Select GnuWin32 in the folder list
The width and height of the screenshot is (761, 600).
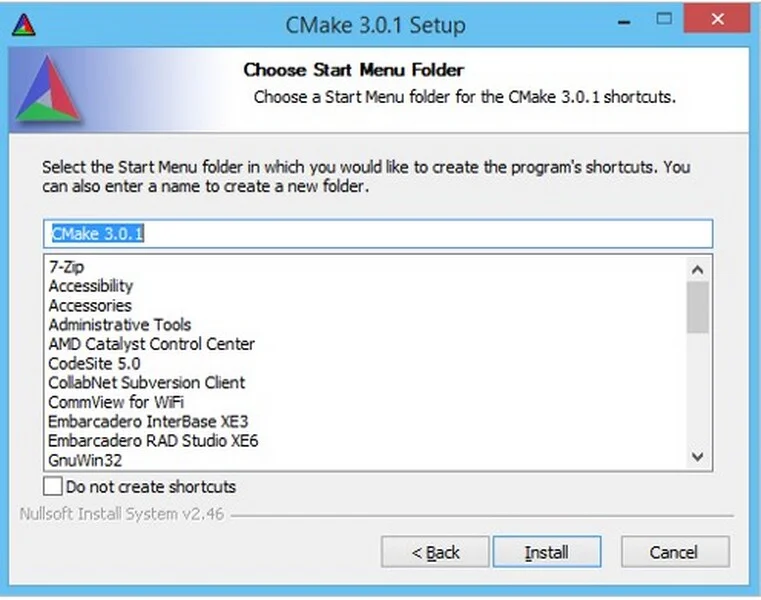coord(85,460)
